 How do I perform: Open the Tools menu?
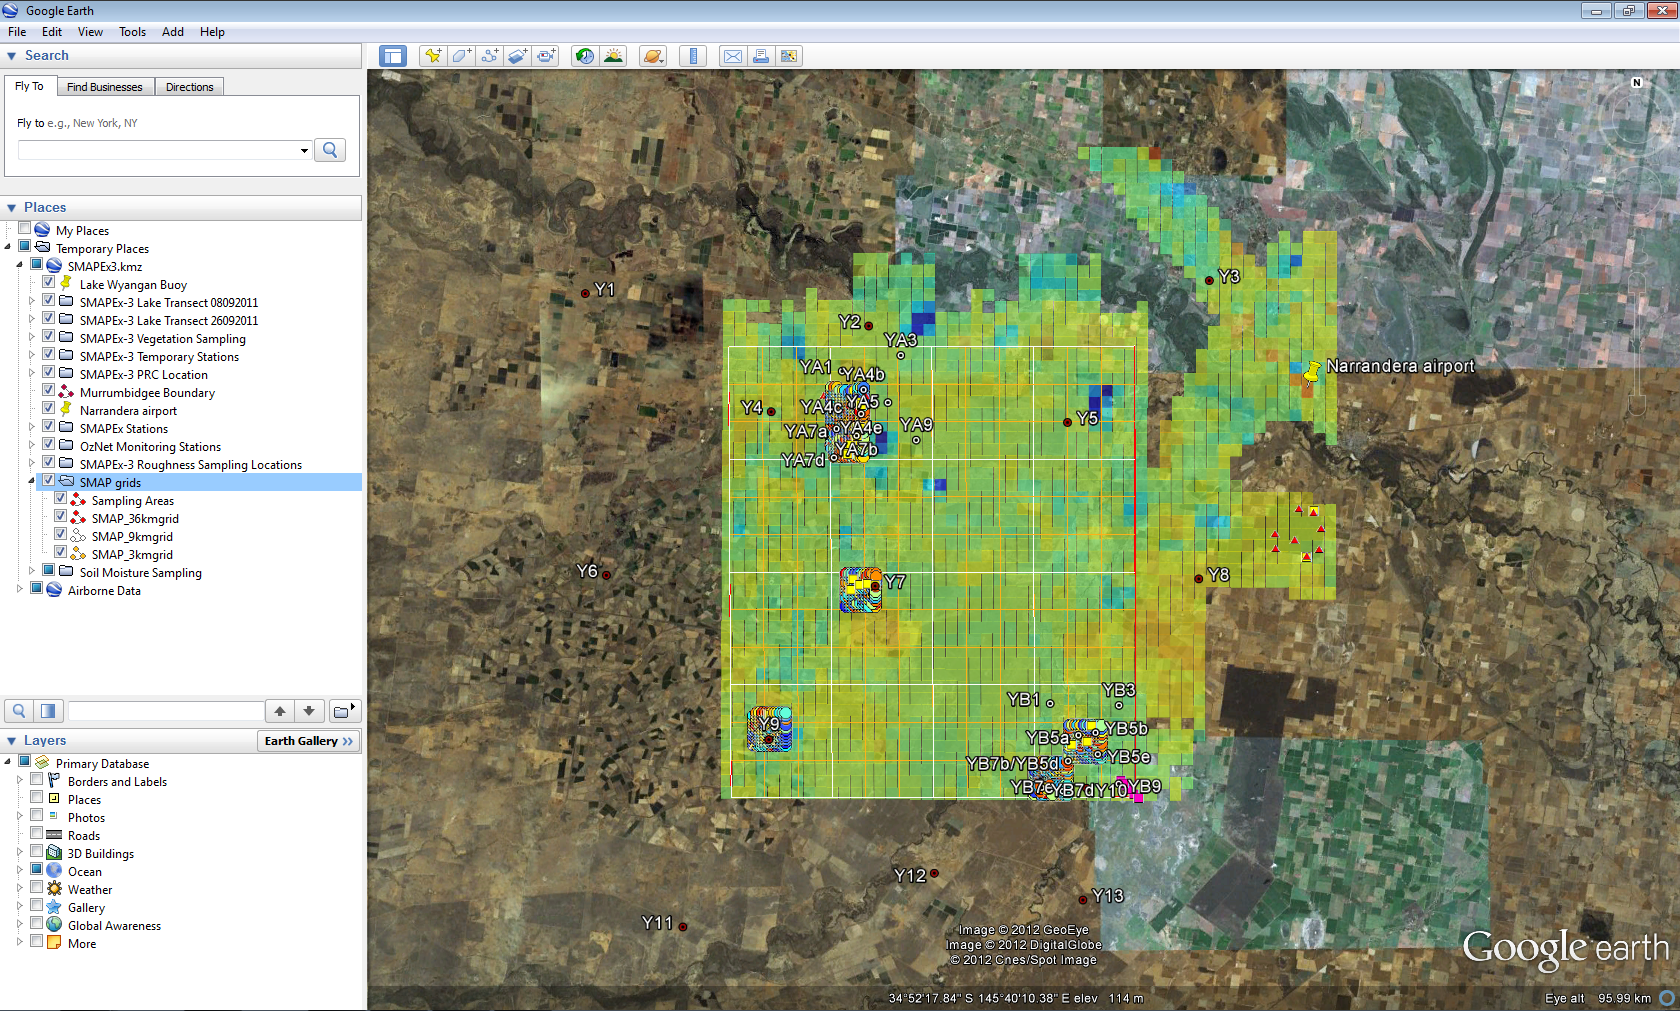(x=132, y=32)
